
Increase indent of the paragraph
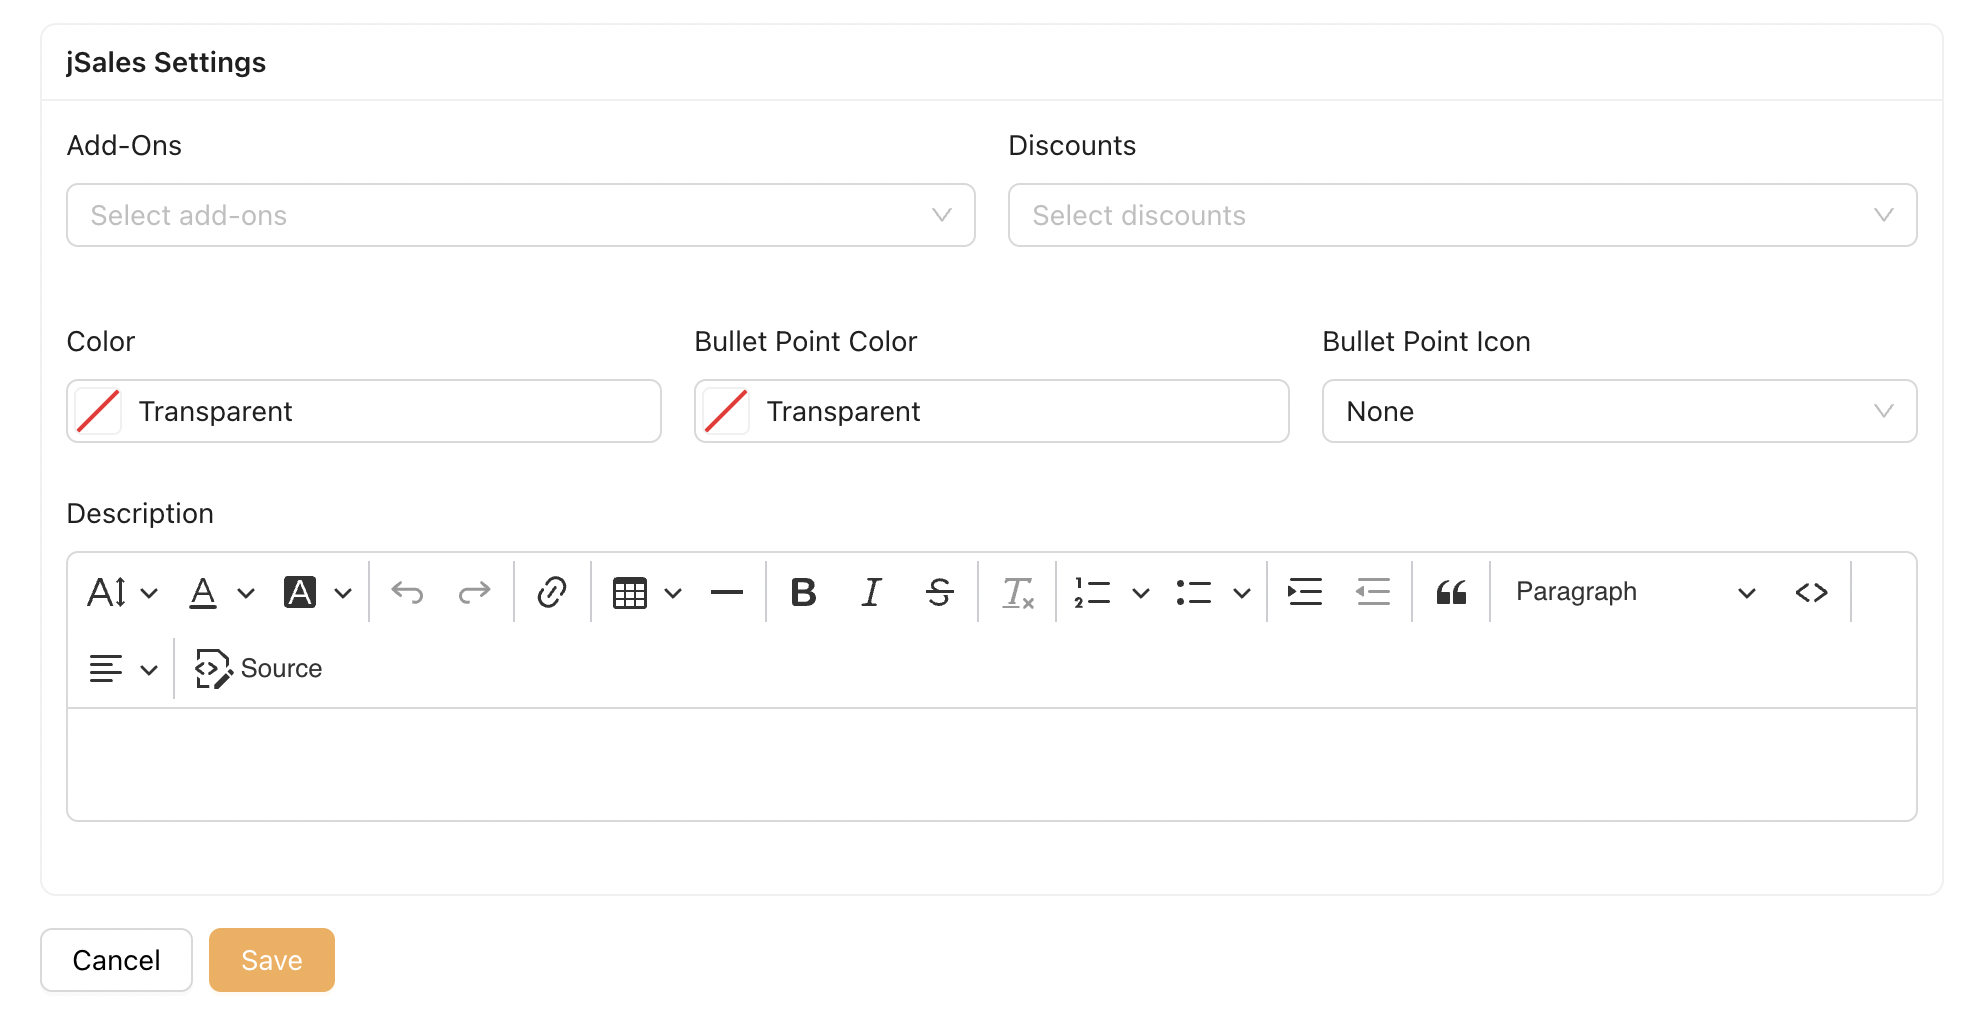click(1305, 592)
